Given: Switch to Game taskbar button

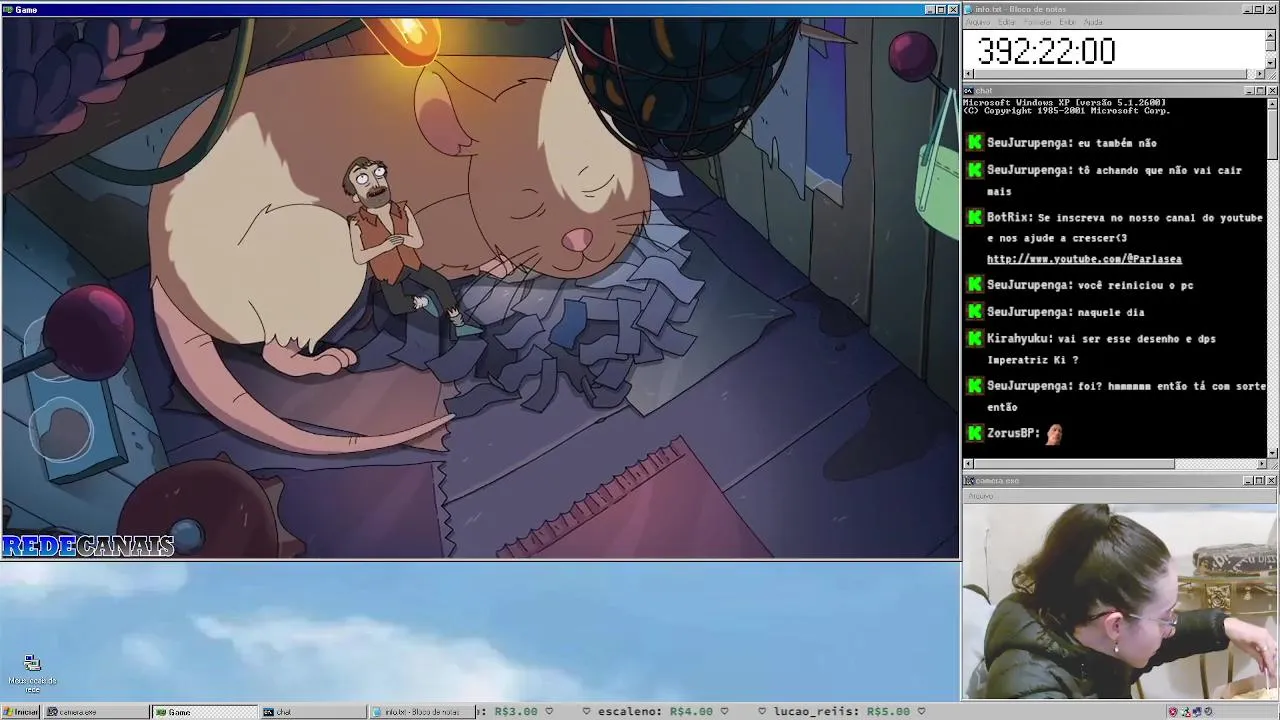Looking at the screenshot, I should [x=205, y=712].
